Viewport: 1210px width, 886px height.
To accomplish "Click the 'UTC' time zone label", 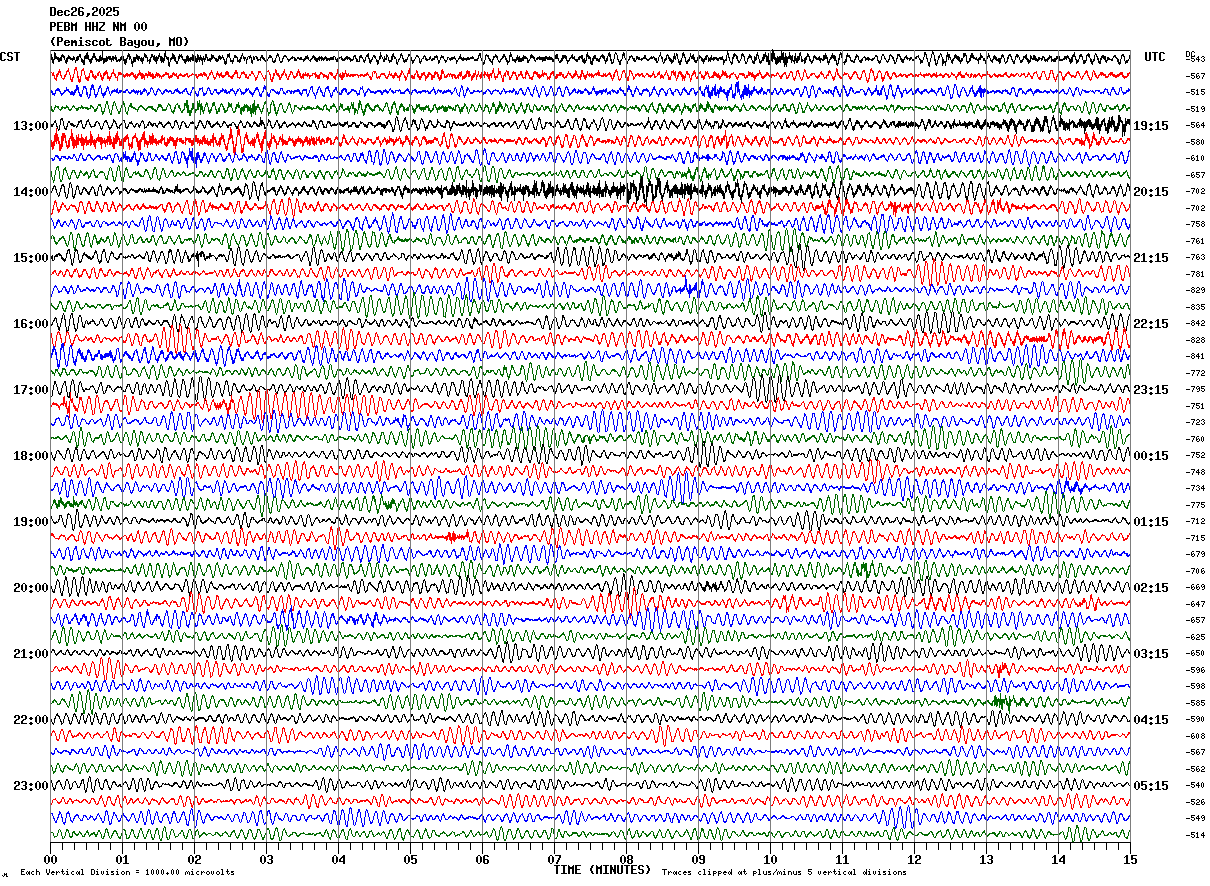I will point(1155,57).
